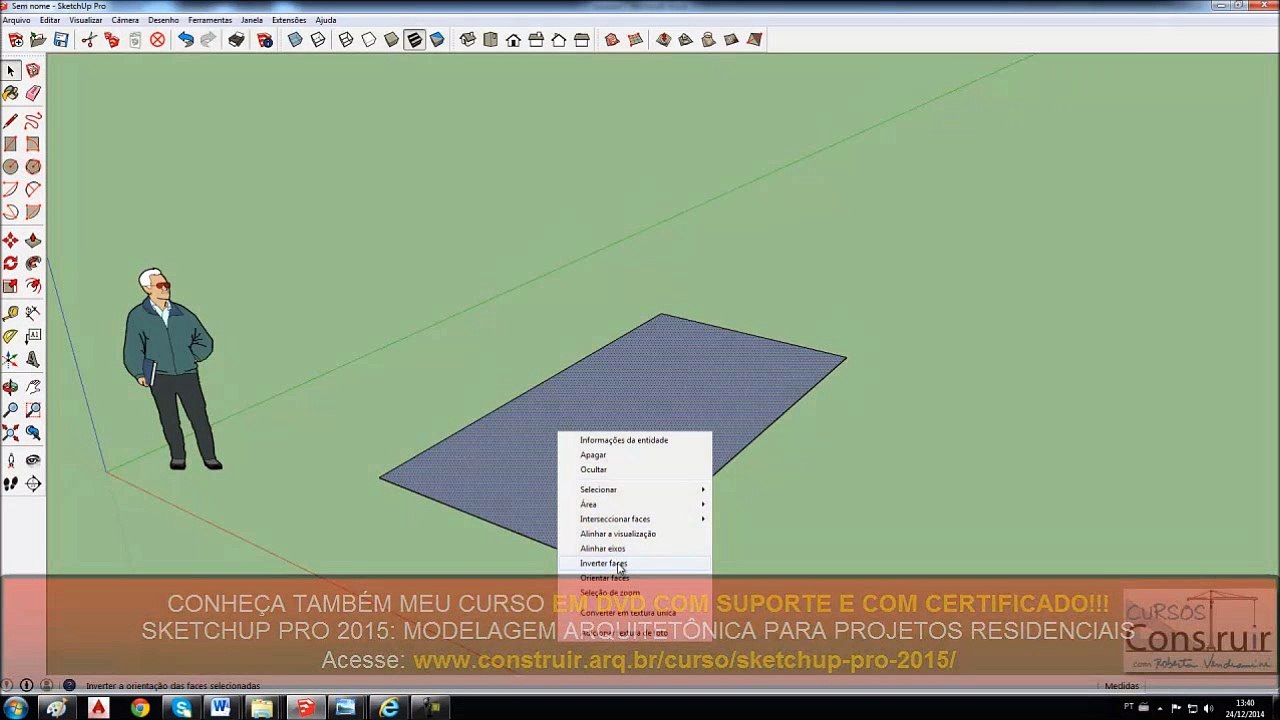Choose the Eraser tool

coord(33,94)
